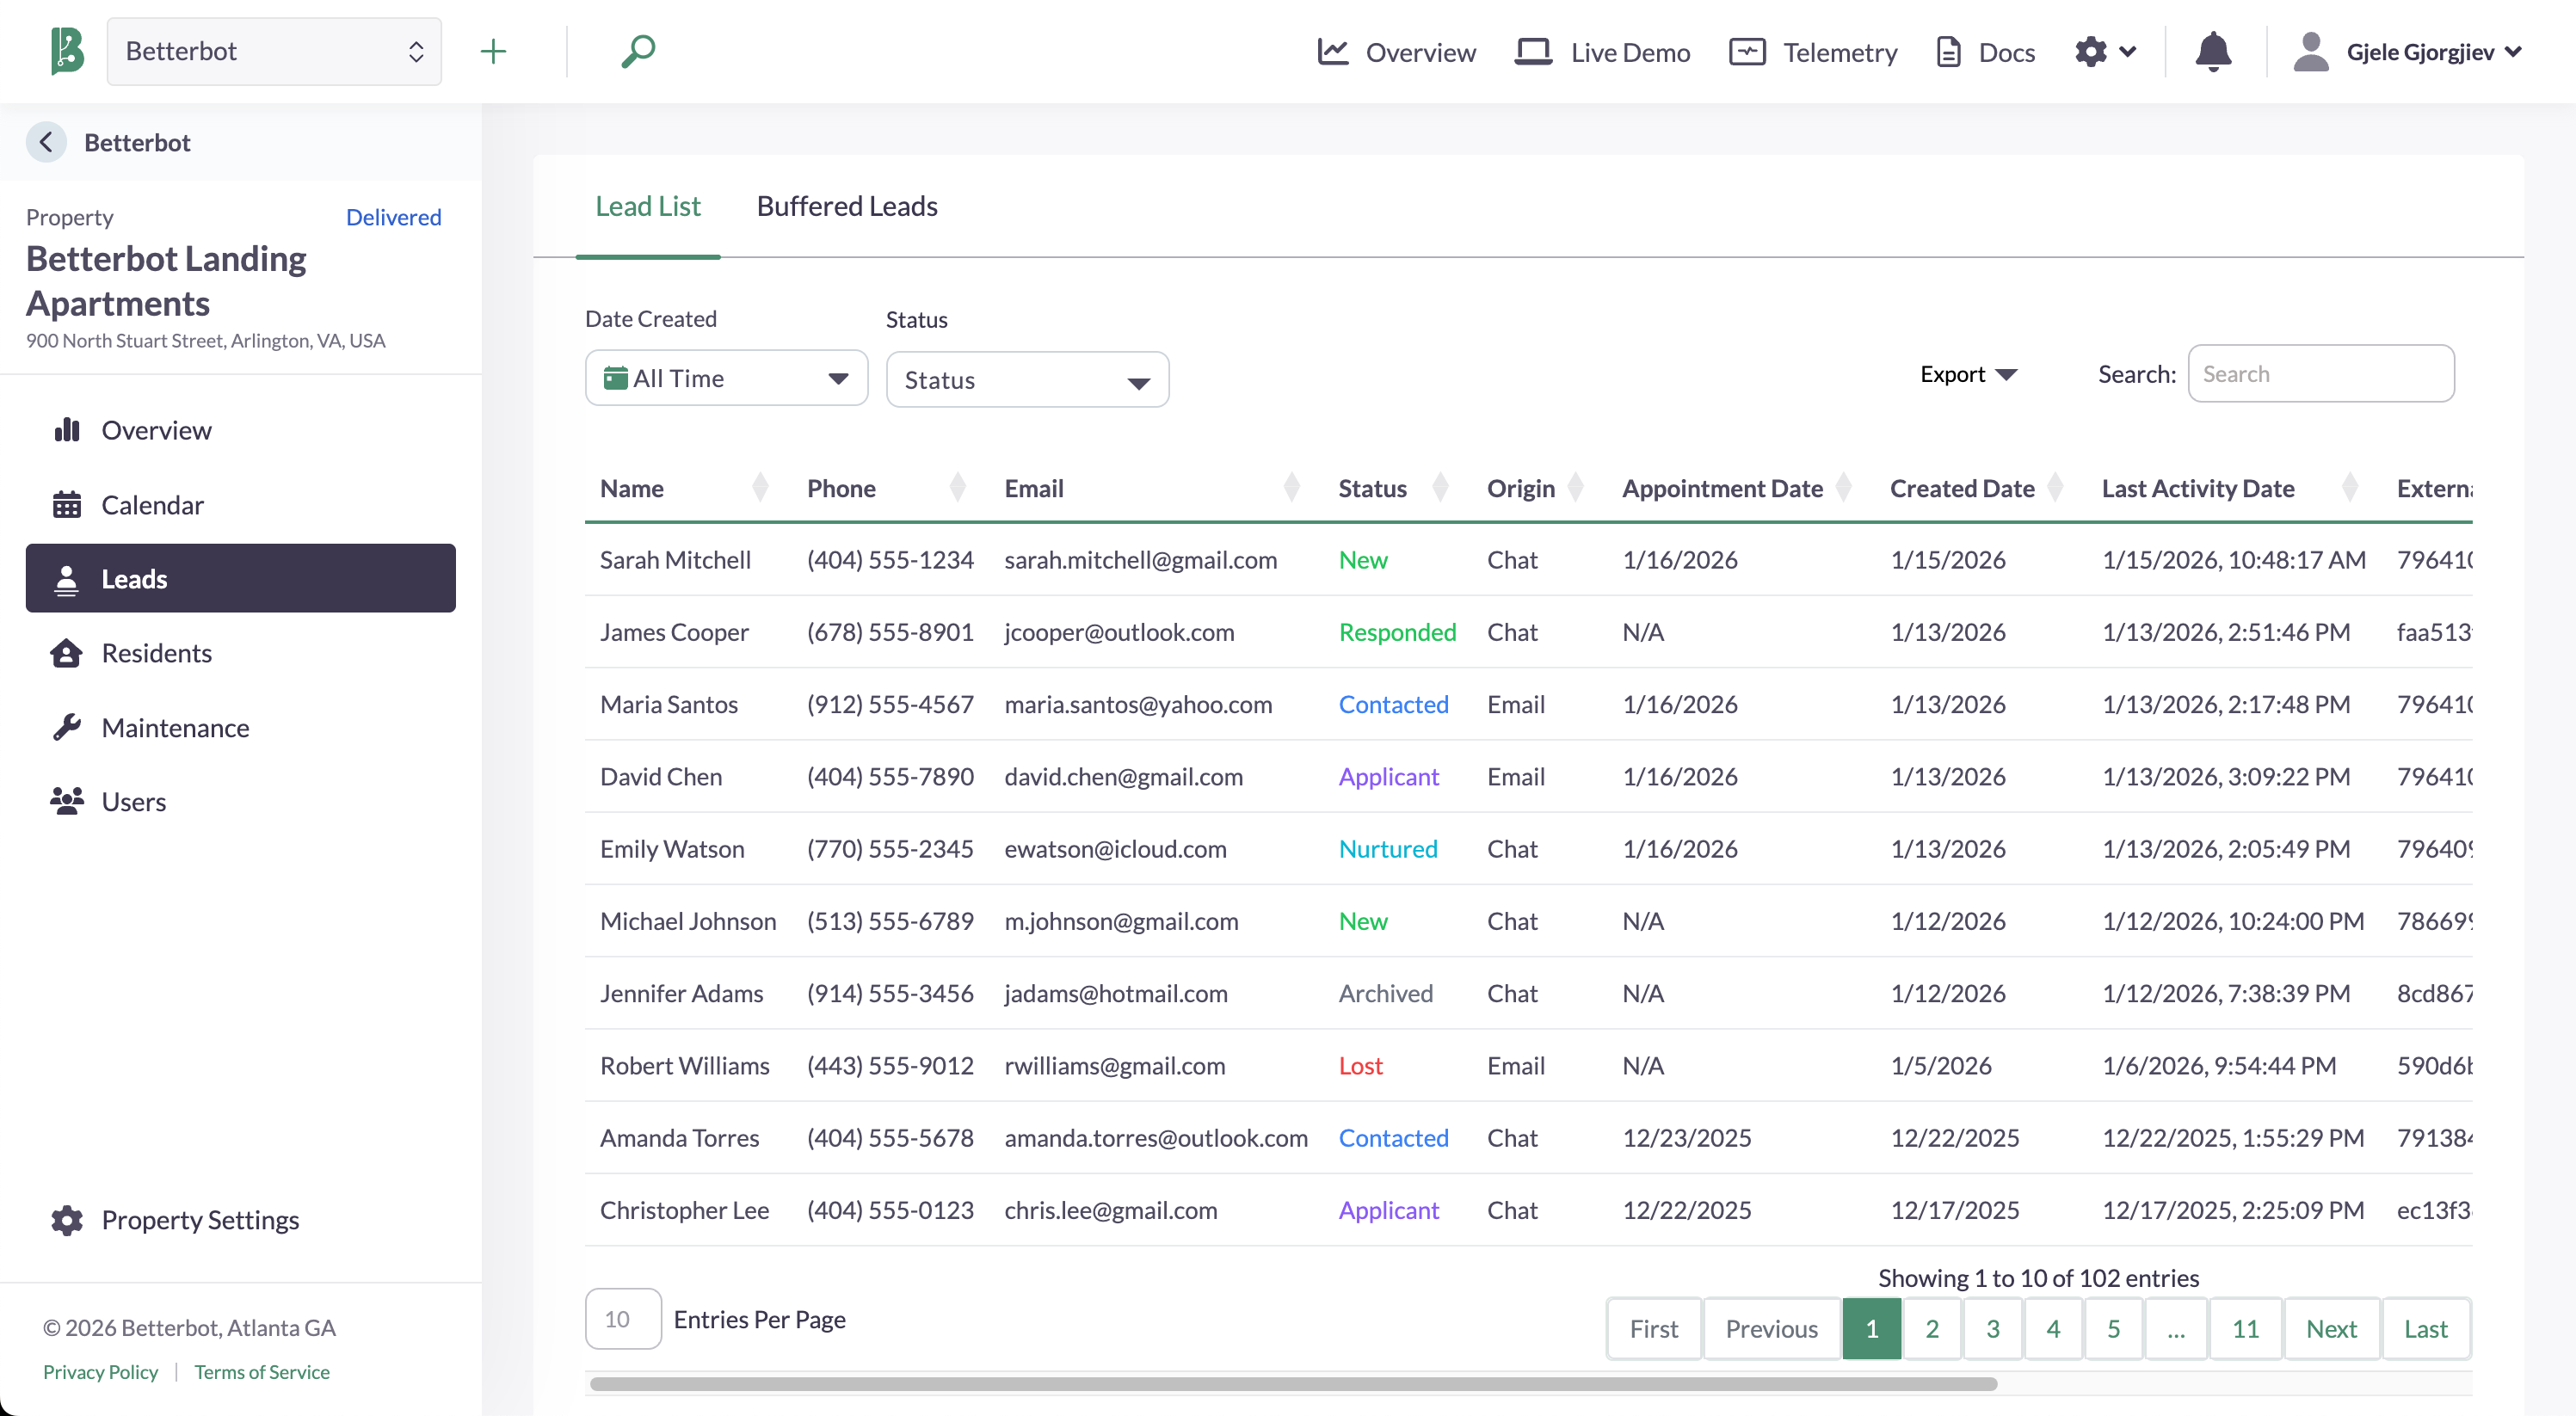The image size is (2576, 1416).
Task: Open the Leads section in sidebar
Action: [134, 578]
